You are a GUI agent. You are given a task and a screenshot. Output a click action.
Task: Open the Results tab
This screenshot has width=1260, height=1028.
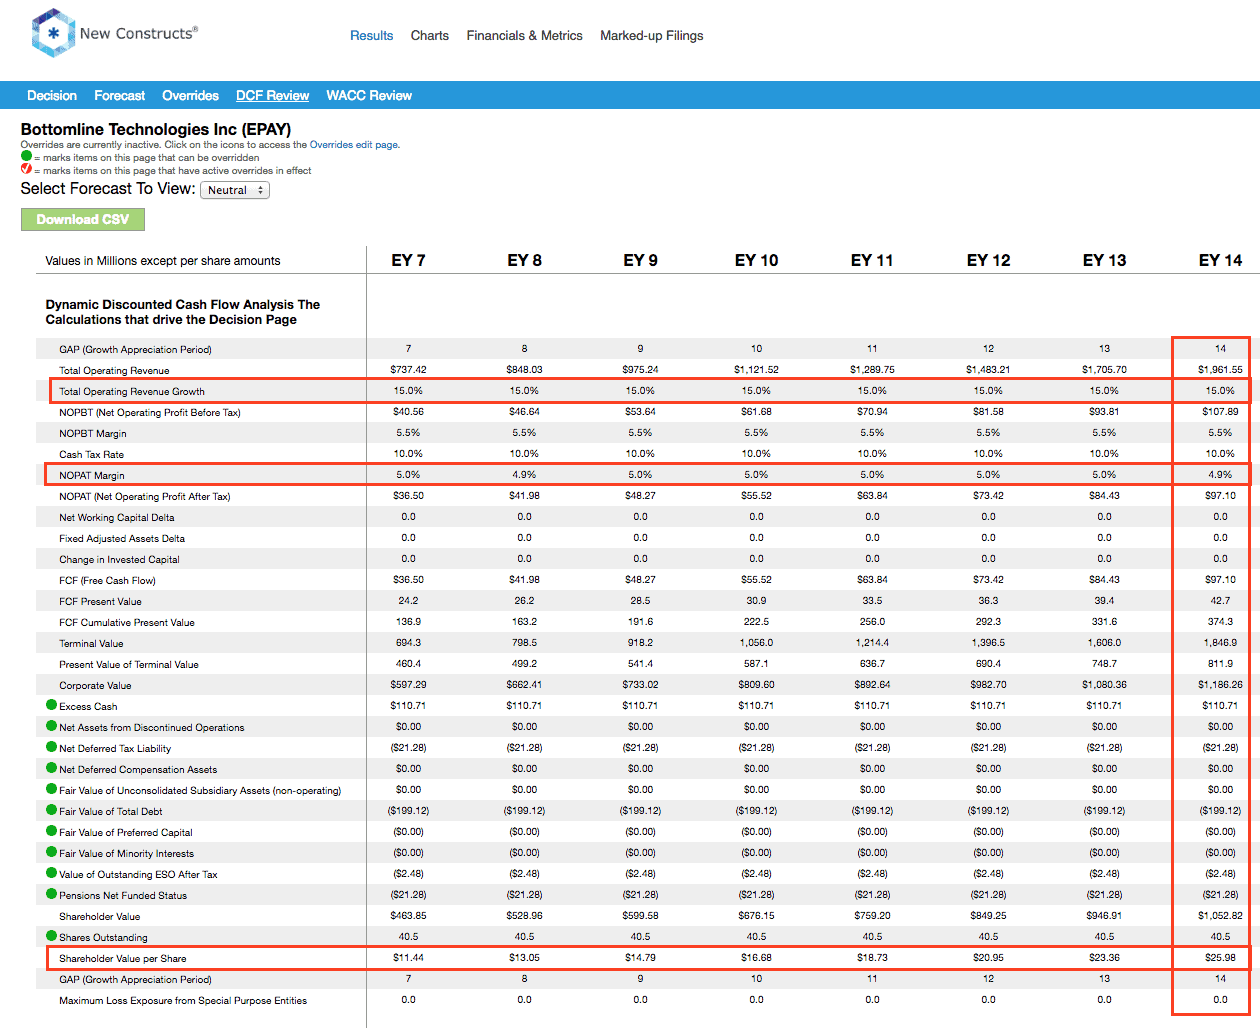(x=372, y=35)
